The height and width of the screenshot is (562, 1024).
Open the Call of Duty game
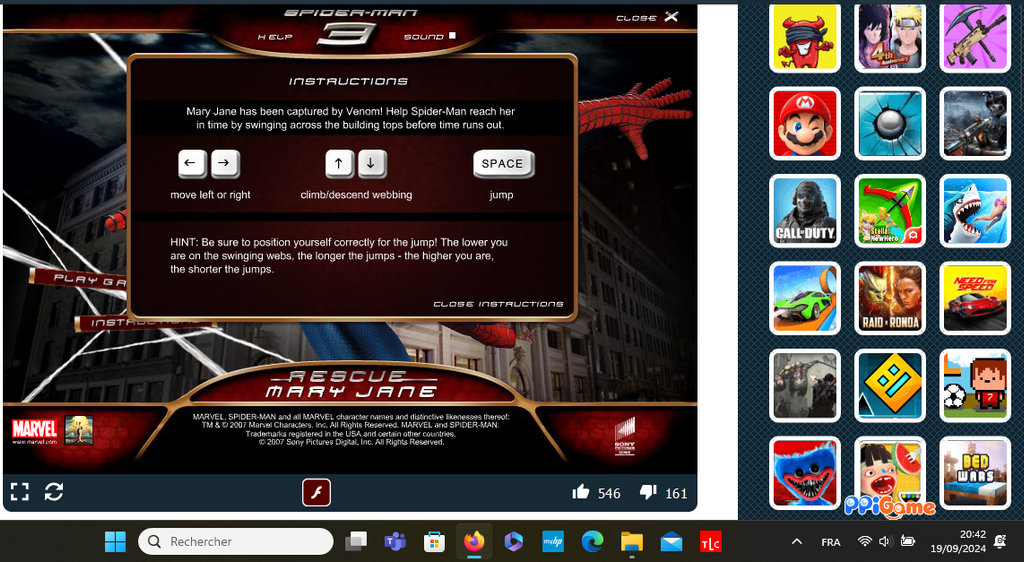[805, 211]
